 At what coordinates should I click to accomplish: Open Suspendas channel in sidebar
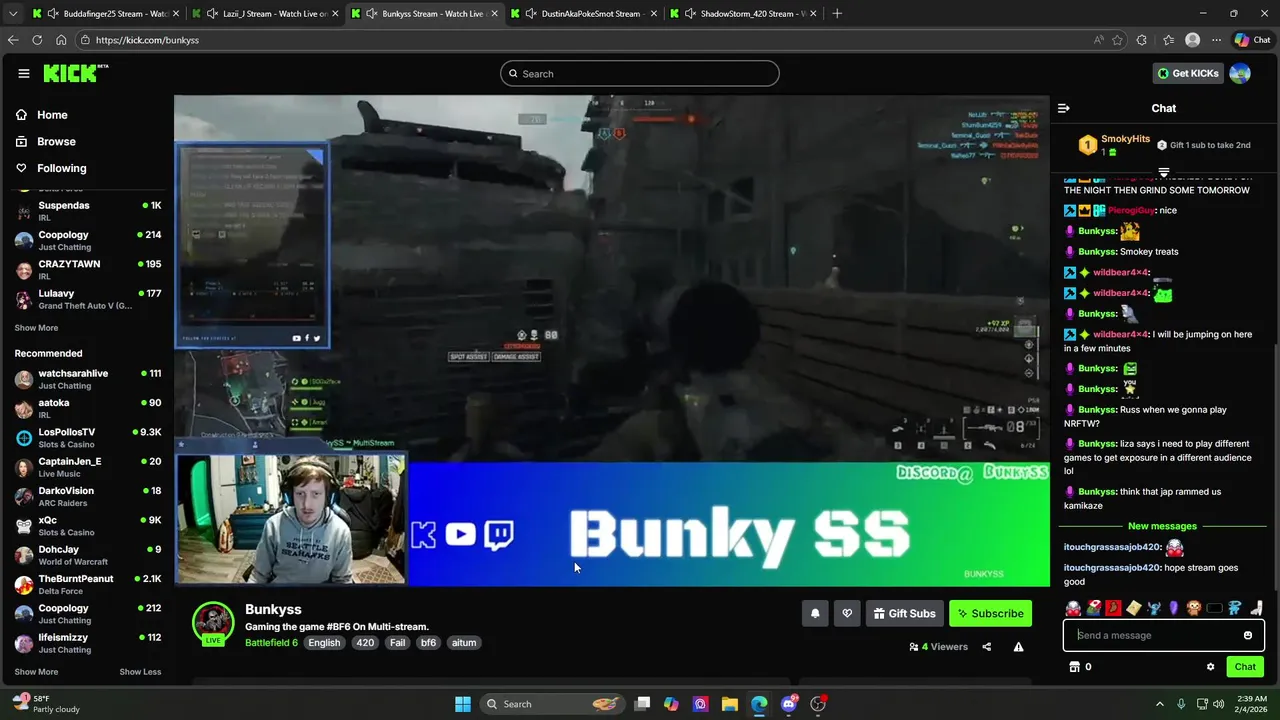tap(87, 210)
